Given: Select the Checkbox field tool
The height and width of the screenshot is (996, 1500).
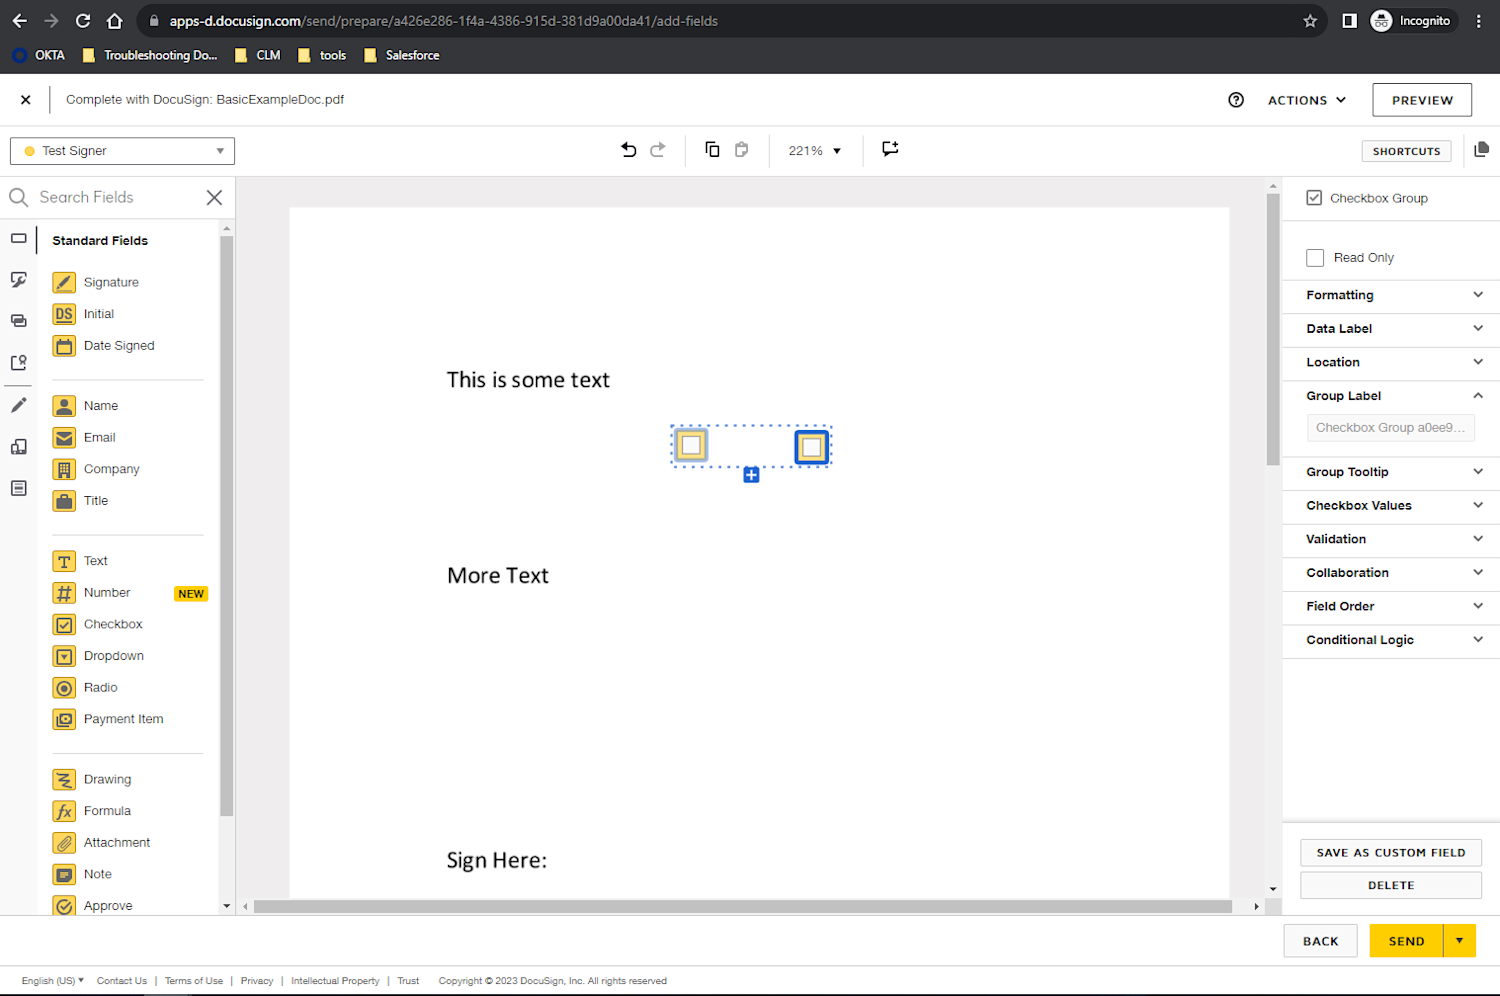Looking at the screenshot, I should point(112,624).
